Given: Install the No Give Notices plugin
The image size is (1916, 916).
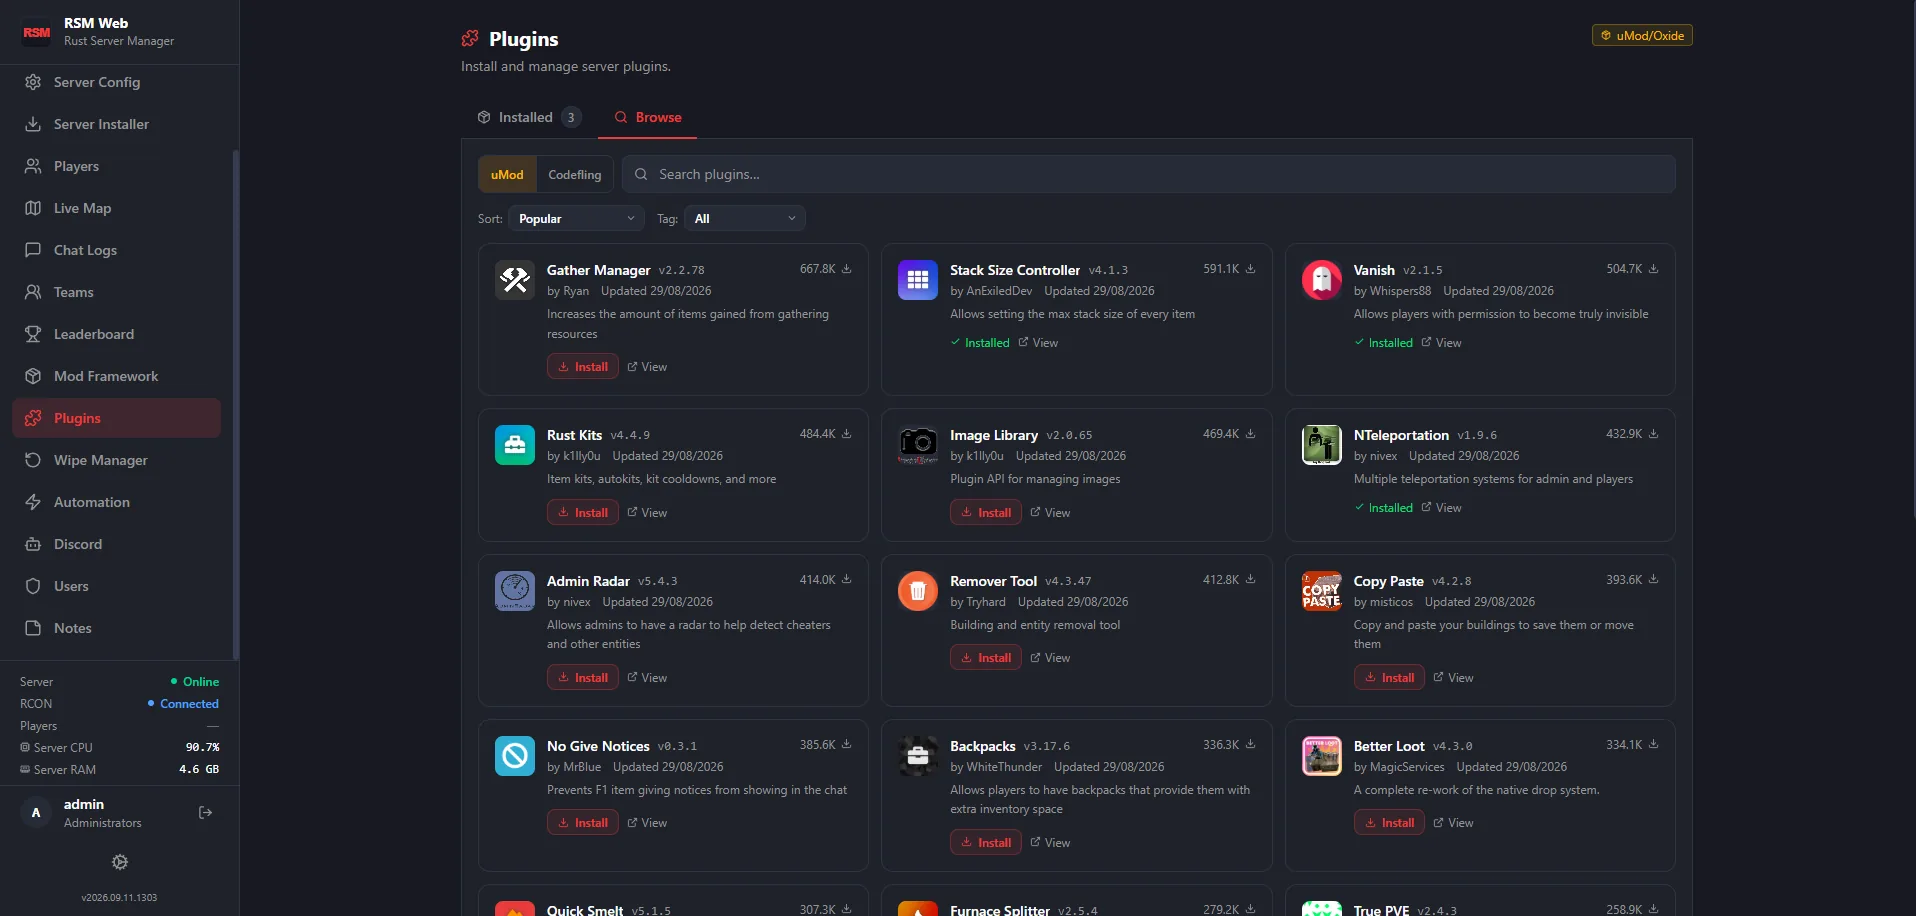Looking at the screenshot, I should pyautogui.click(x=583, y=823).
